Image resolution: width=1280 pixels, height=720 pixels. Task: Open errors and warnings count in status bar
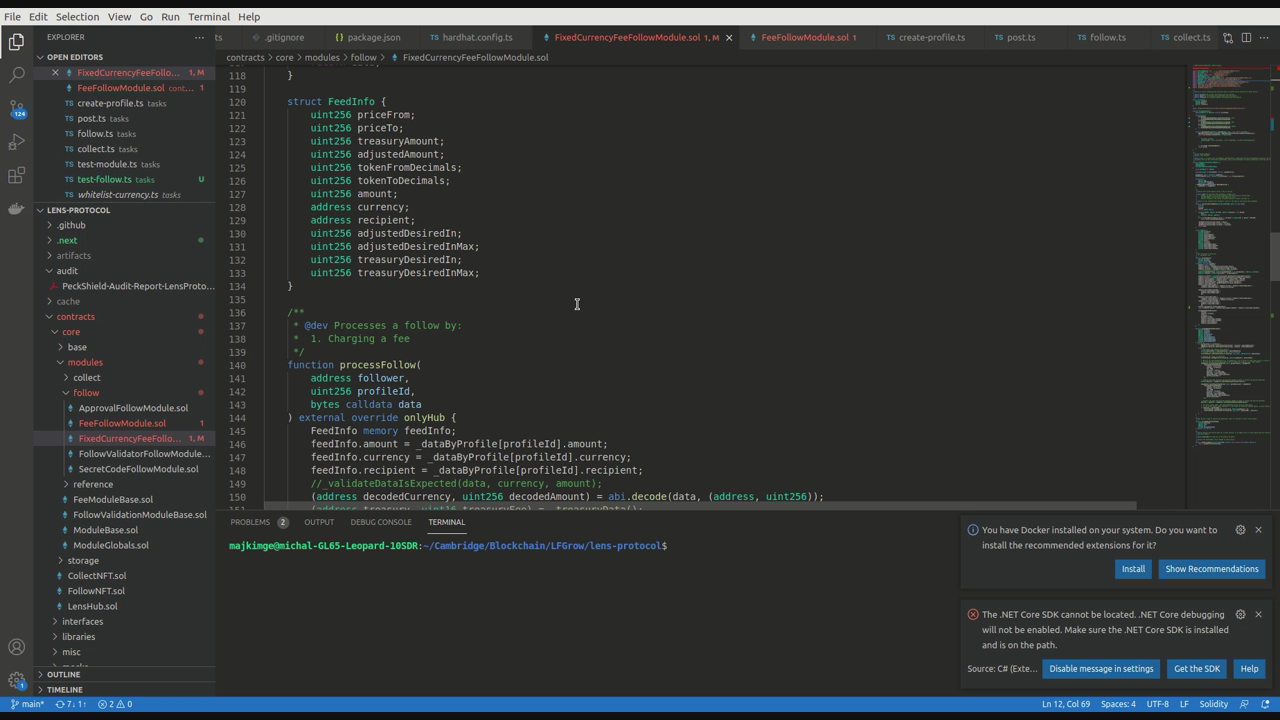pyautogui.click(x=115, y=704)
